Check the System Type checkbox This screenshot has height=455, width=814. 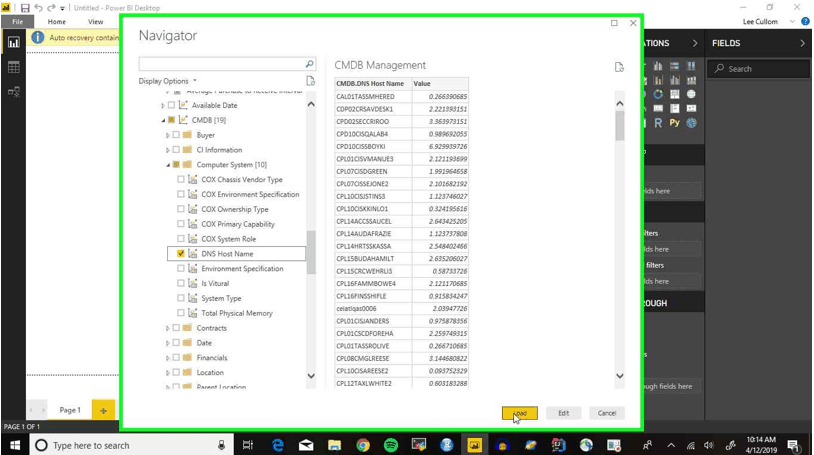point(181,298)
